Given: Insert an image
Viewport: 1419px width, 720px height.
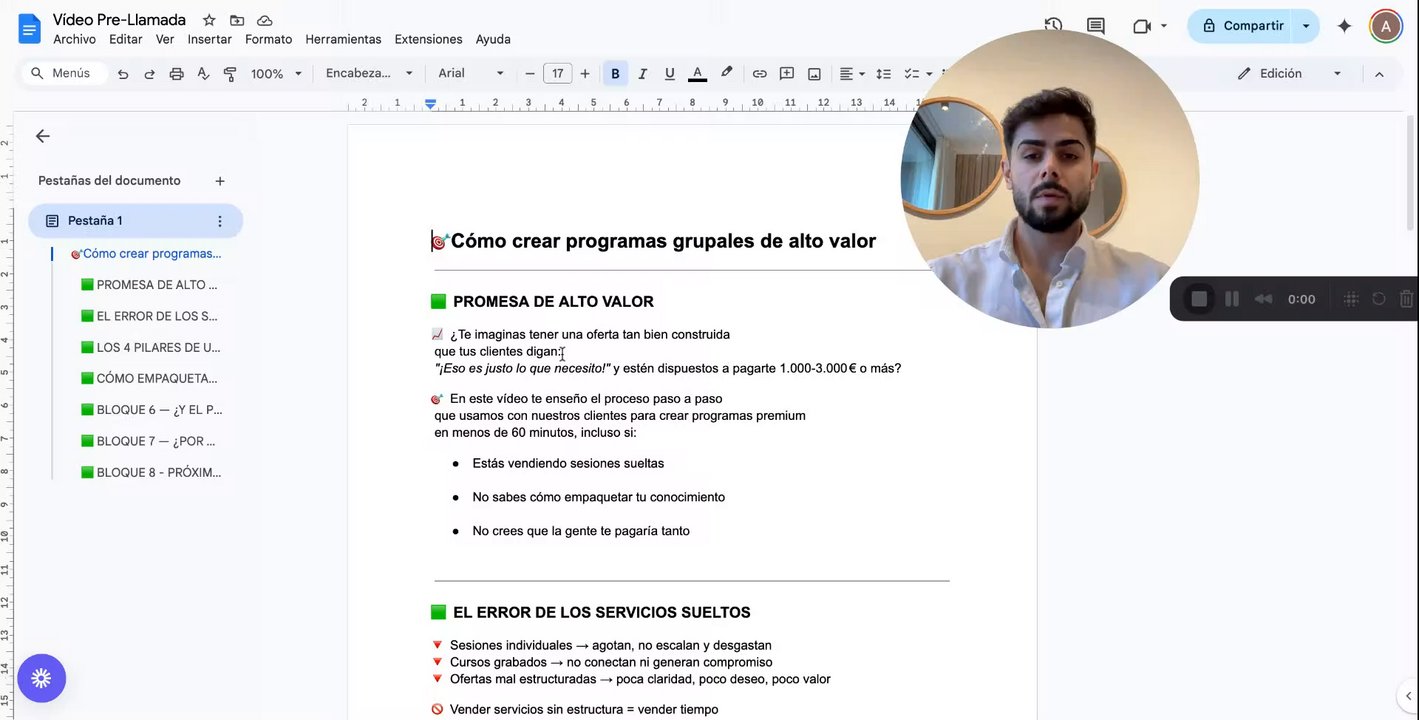Looking at the screenshot, I should point(814,74).
